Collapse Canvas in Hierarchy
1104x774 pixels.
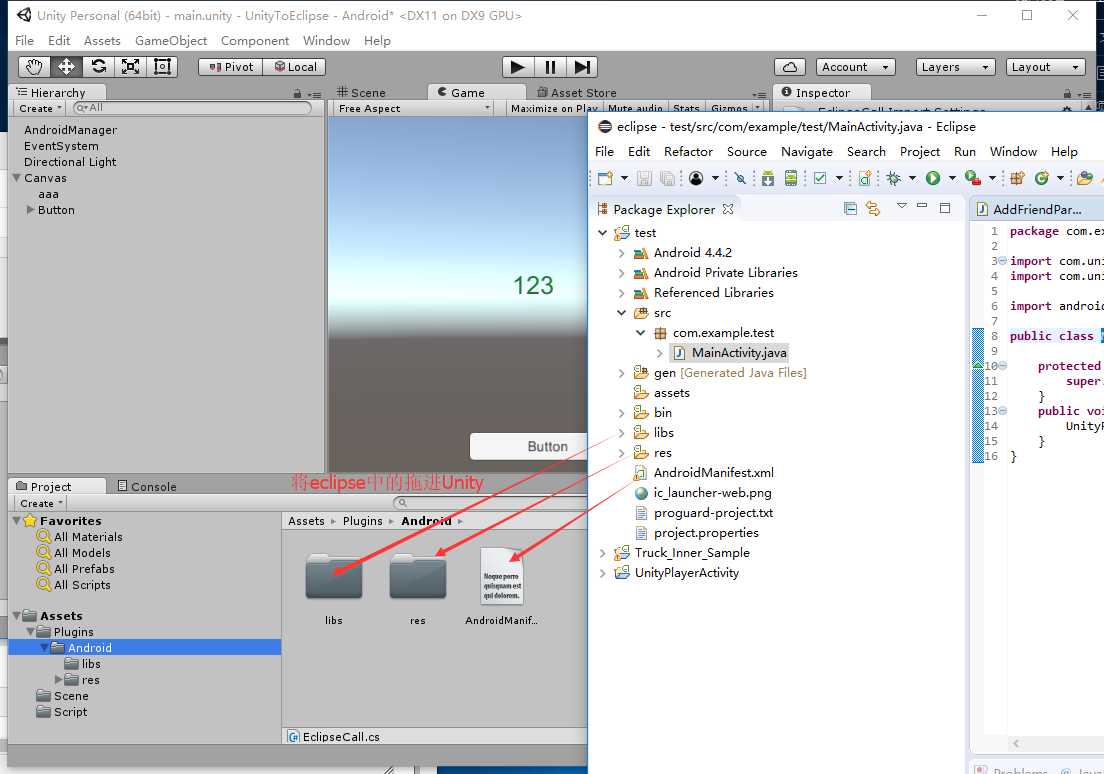pos(16,178)
